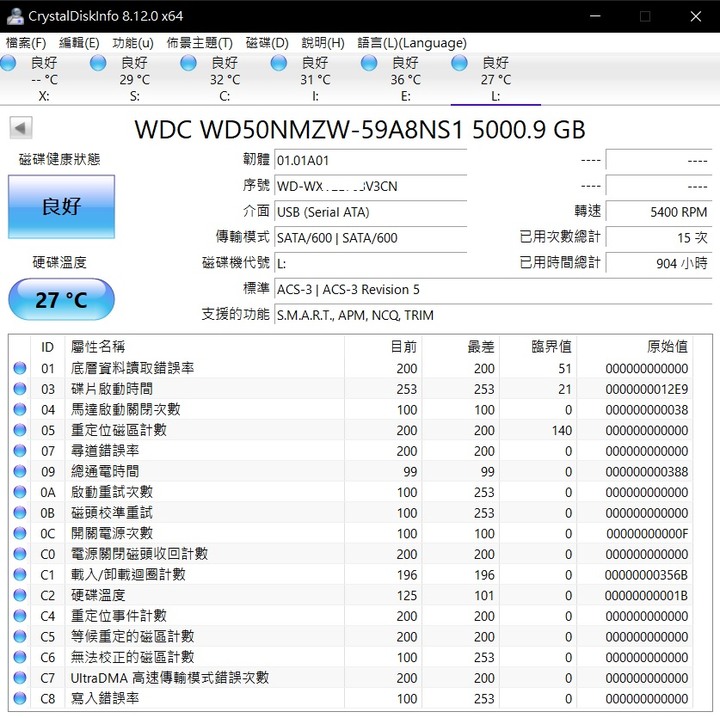This screenshot has height=718, width=720.
Task: Click status orb for attribute C1 row
Action: (20, 575)
